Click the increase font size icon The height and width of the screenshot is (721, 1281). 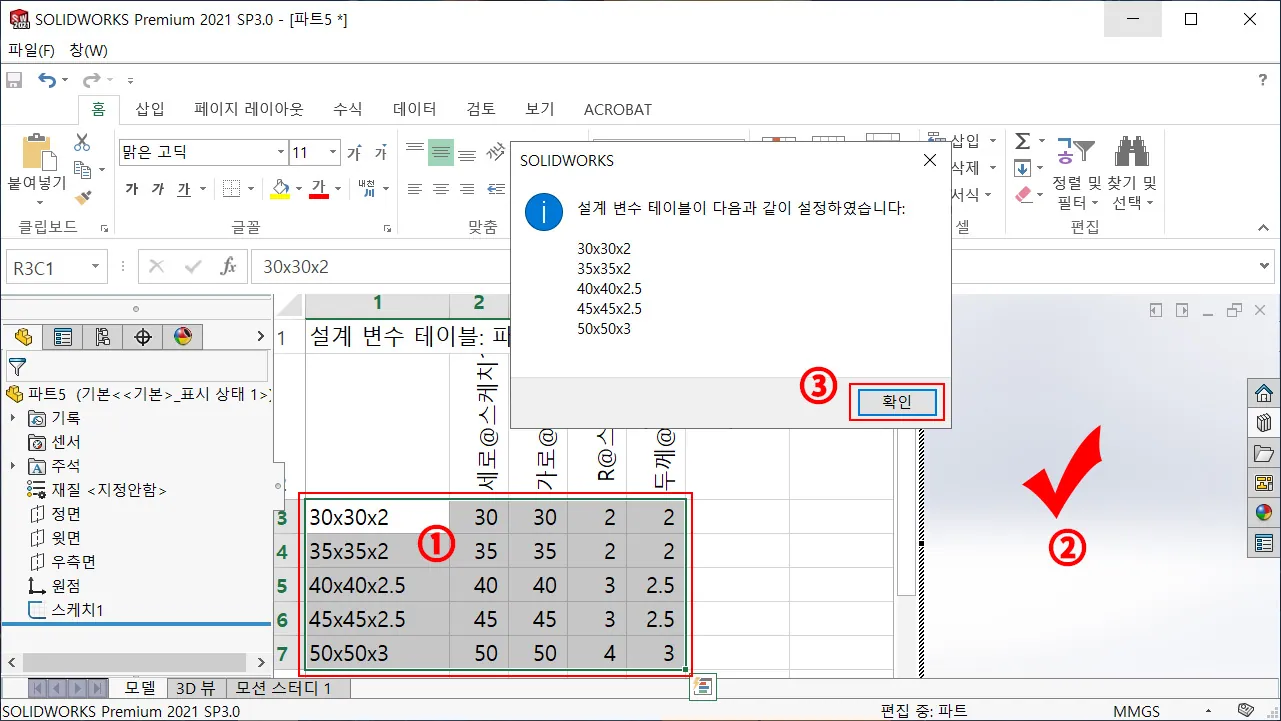coord(354,153)
